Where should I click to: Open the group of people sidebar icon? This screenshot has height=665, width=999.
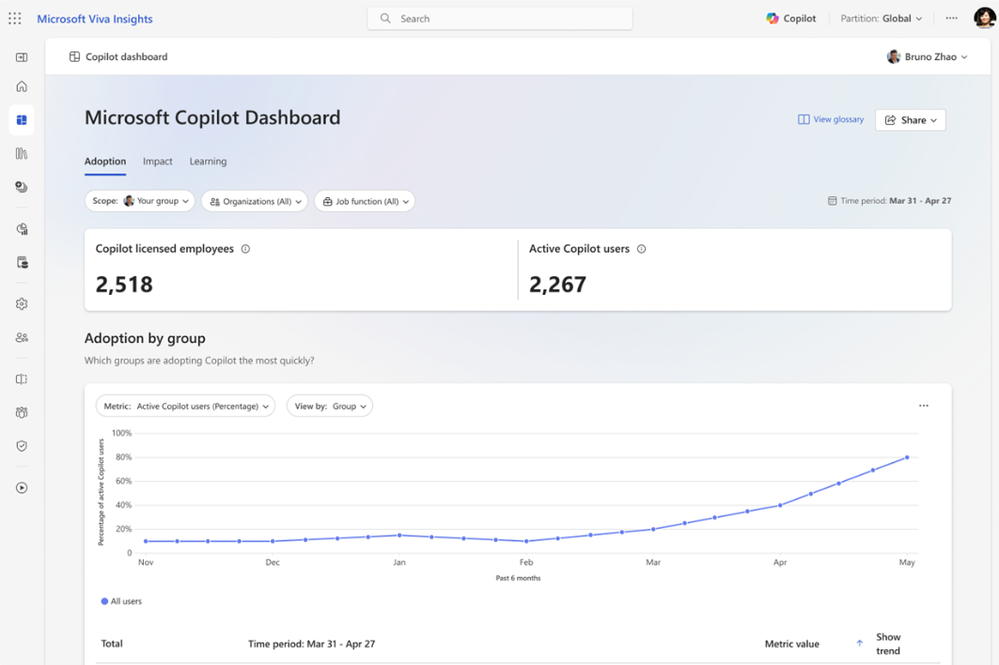(x=22, y=412)
